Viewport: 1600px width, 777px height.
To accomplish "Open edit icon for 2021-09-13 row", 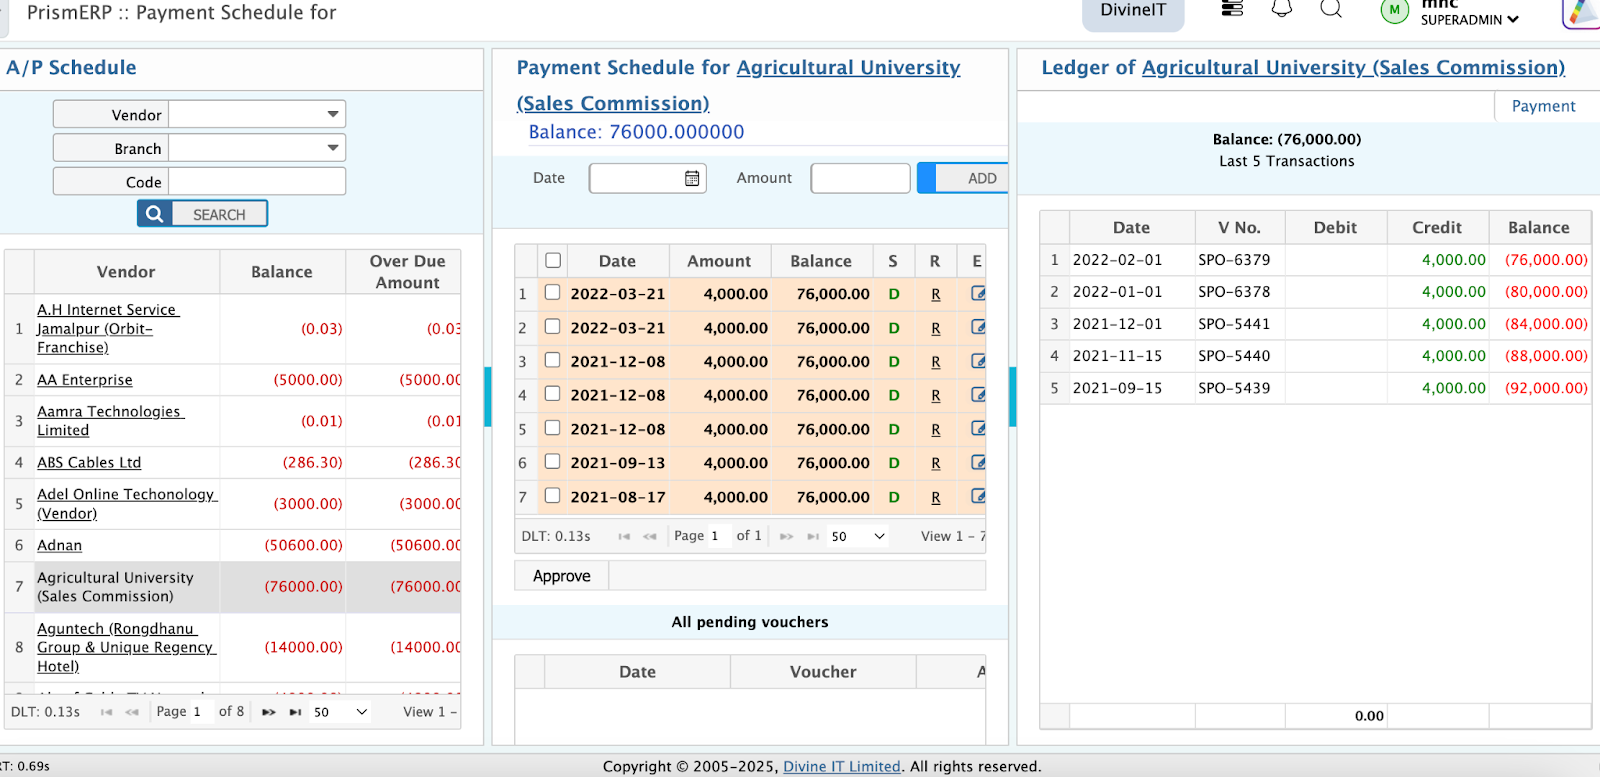I will coord(978,463).
